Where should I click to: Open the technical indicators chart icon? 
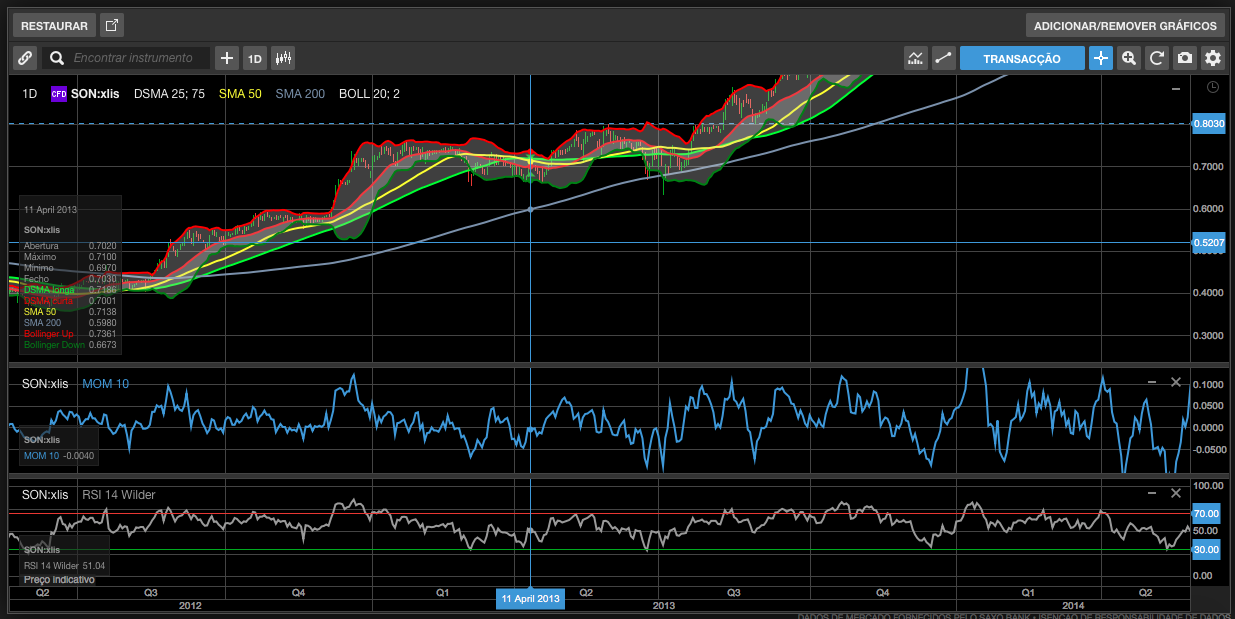click(915, 58)
